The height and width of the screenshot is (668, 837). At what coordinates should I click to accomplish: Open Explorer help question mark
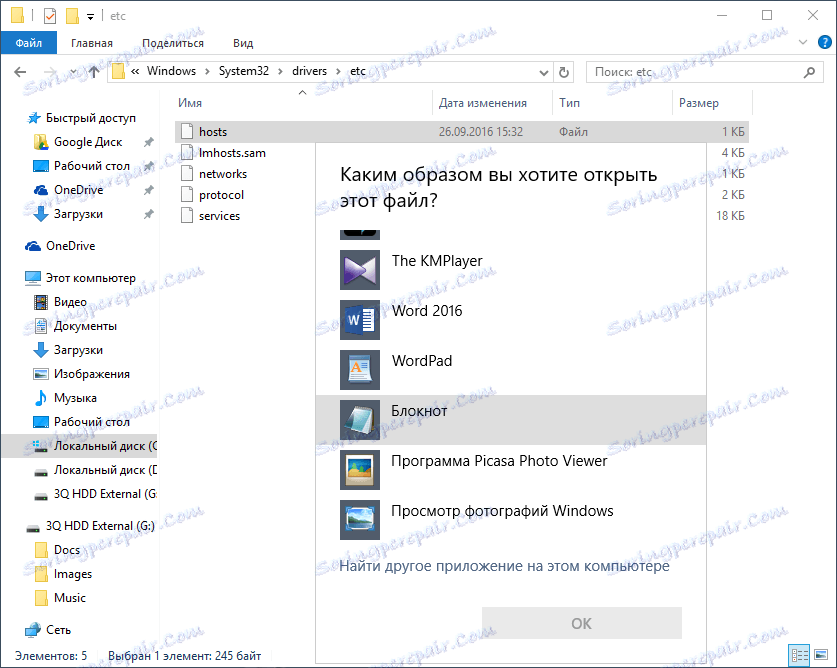click(x=824, y=42)
